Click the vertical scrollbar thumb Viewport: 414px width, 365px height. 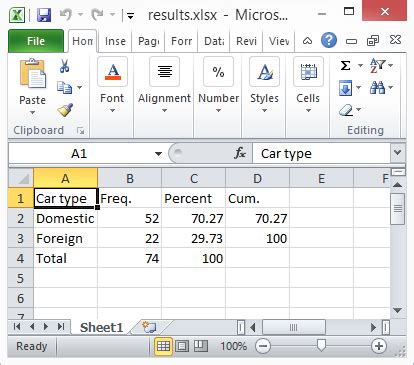(397, 209)
